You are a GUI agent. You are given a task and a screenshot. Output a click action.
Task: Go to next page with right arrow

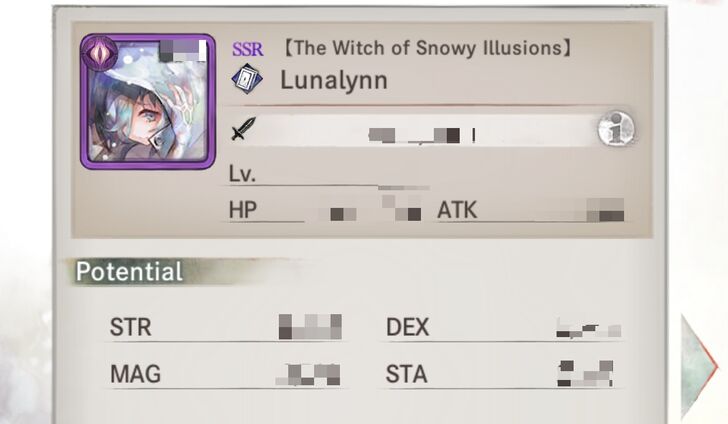pos(699,366)
